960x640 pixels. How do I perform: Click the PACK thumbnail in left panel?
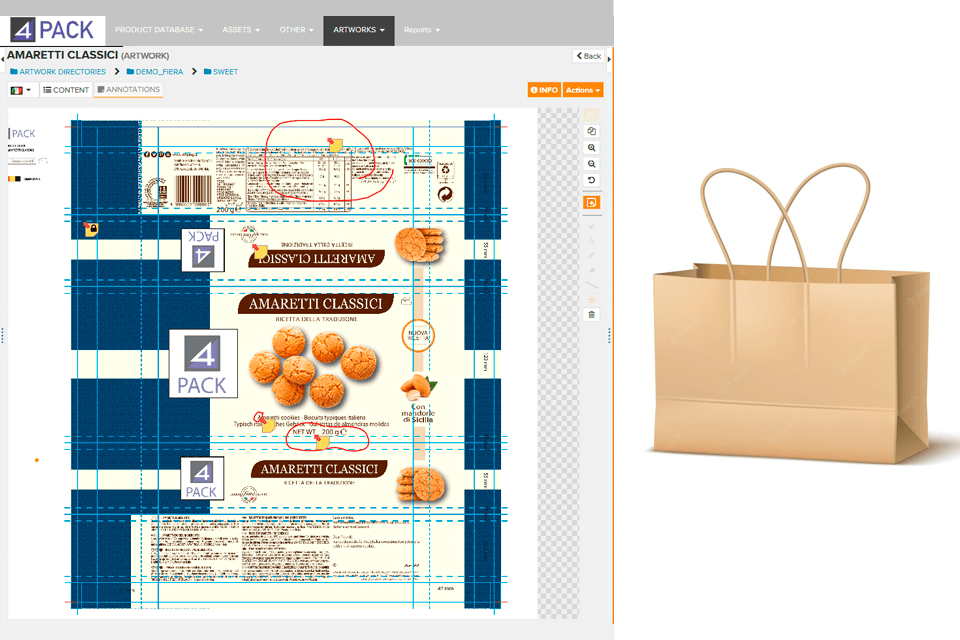(23, 134)
